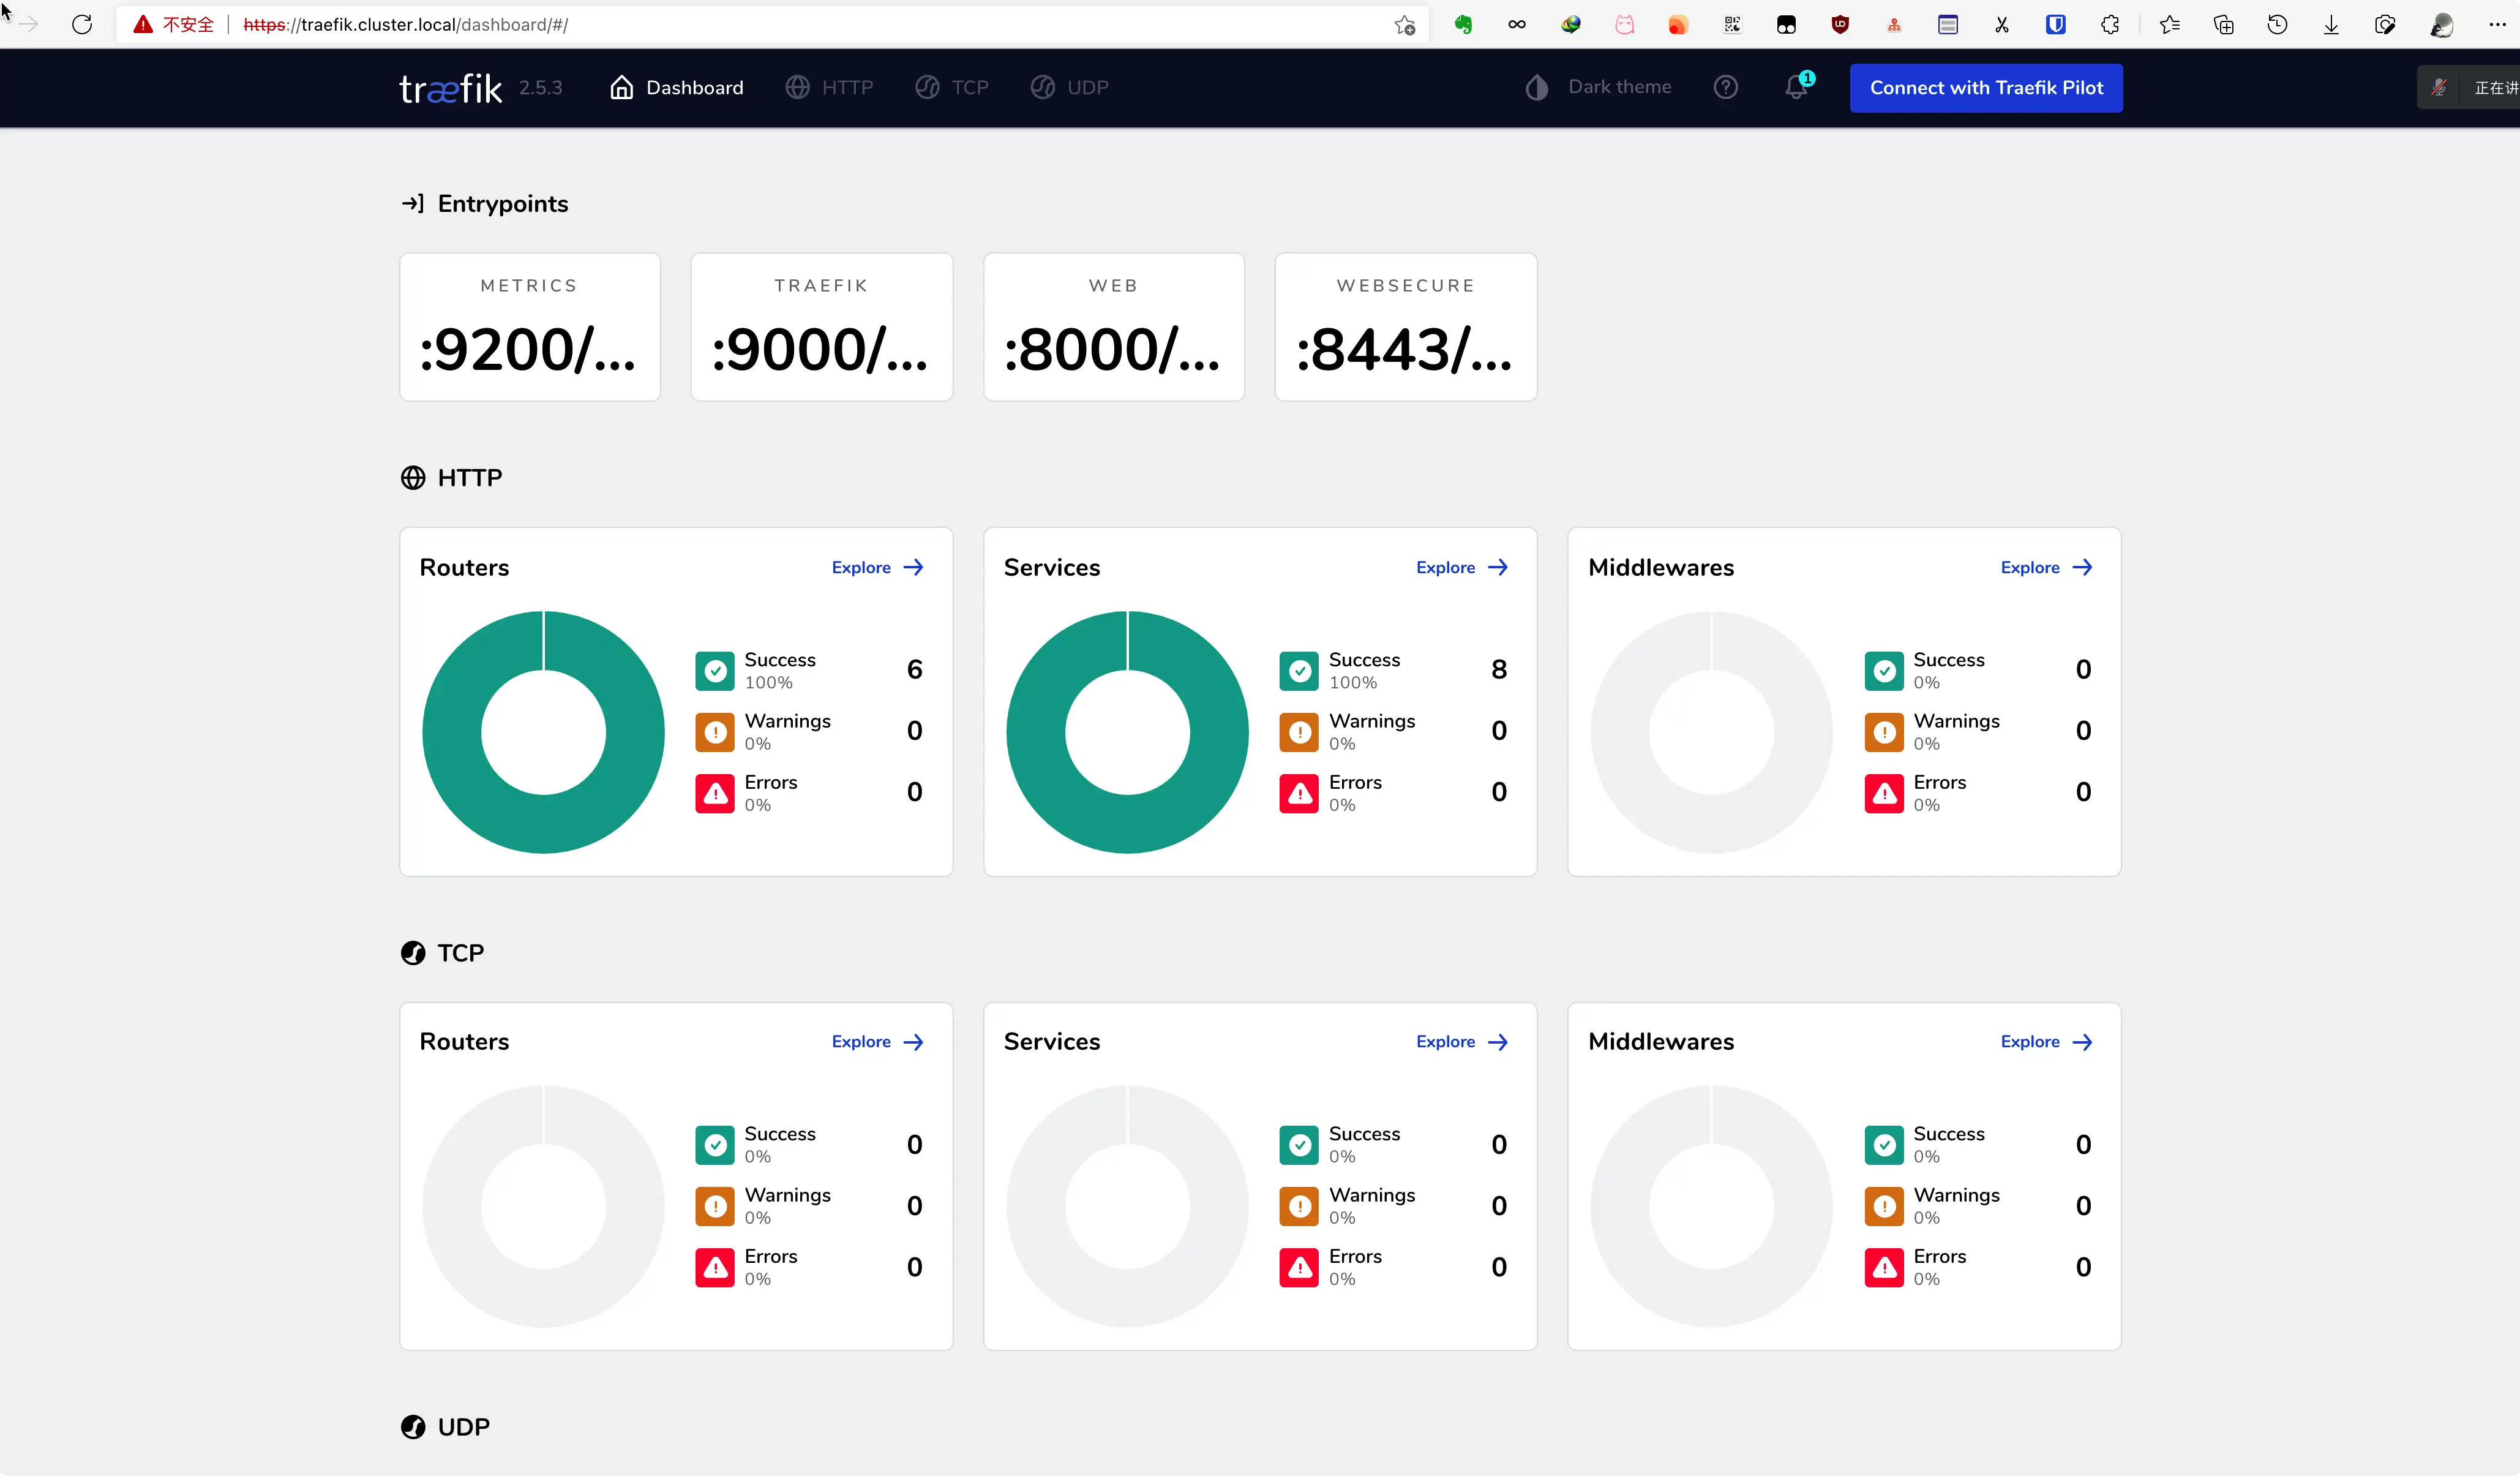Click the Traefik logo in the header

click(x=450, y=87)
